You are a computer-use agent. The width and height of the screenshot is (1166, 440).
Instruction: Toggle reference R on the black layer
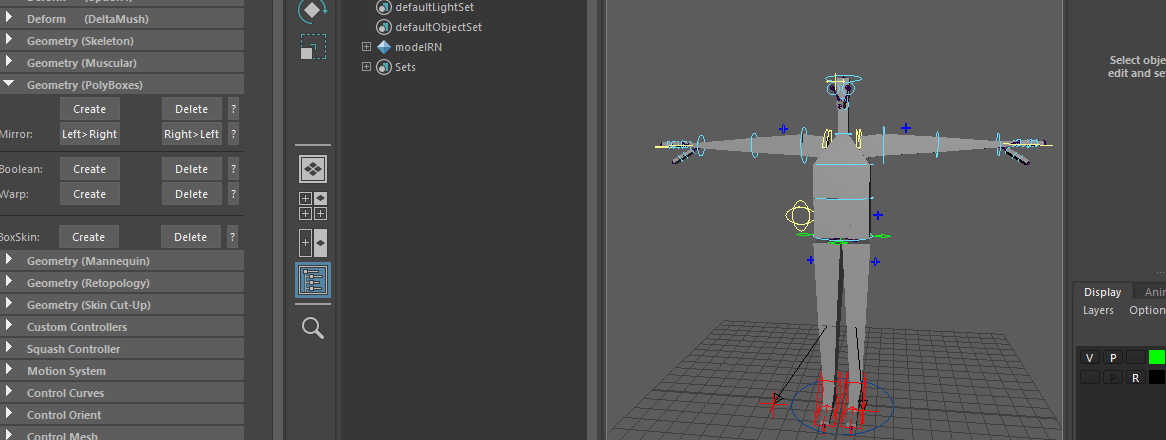coord(1136,378)
